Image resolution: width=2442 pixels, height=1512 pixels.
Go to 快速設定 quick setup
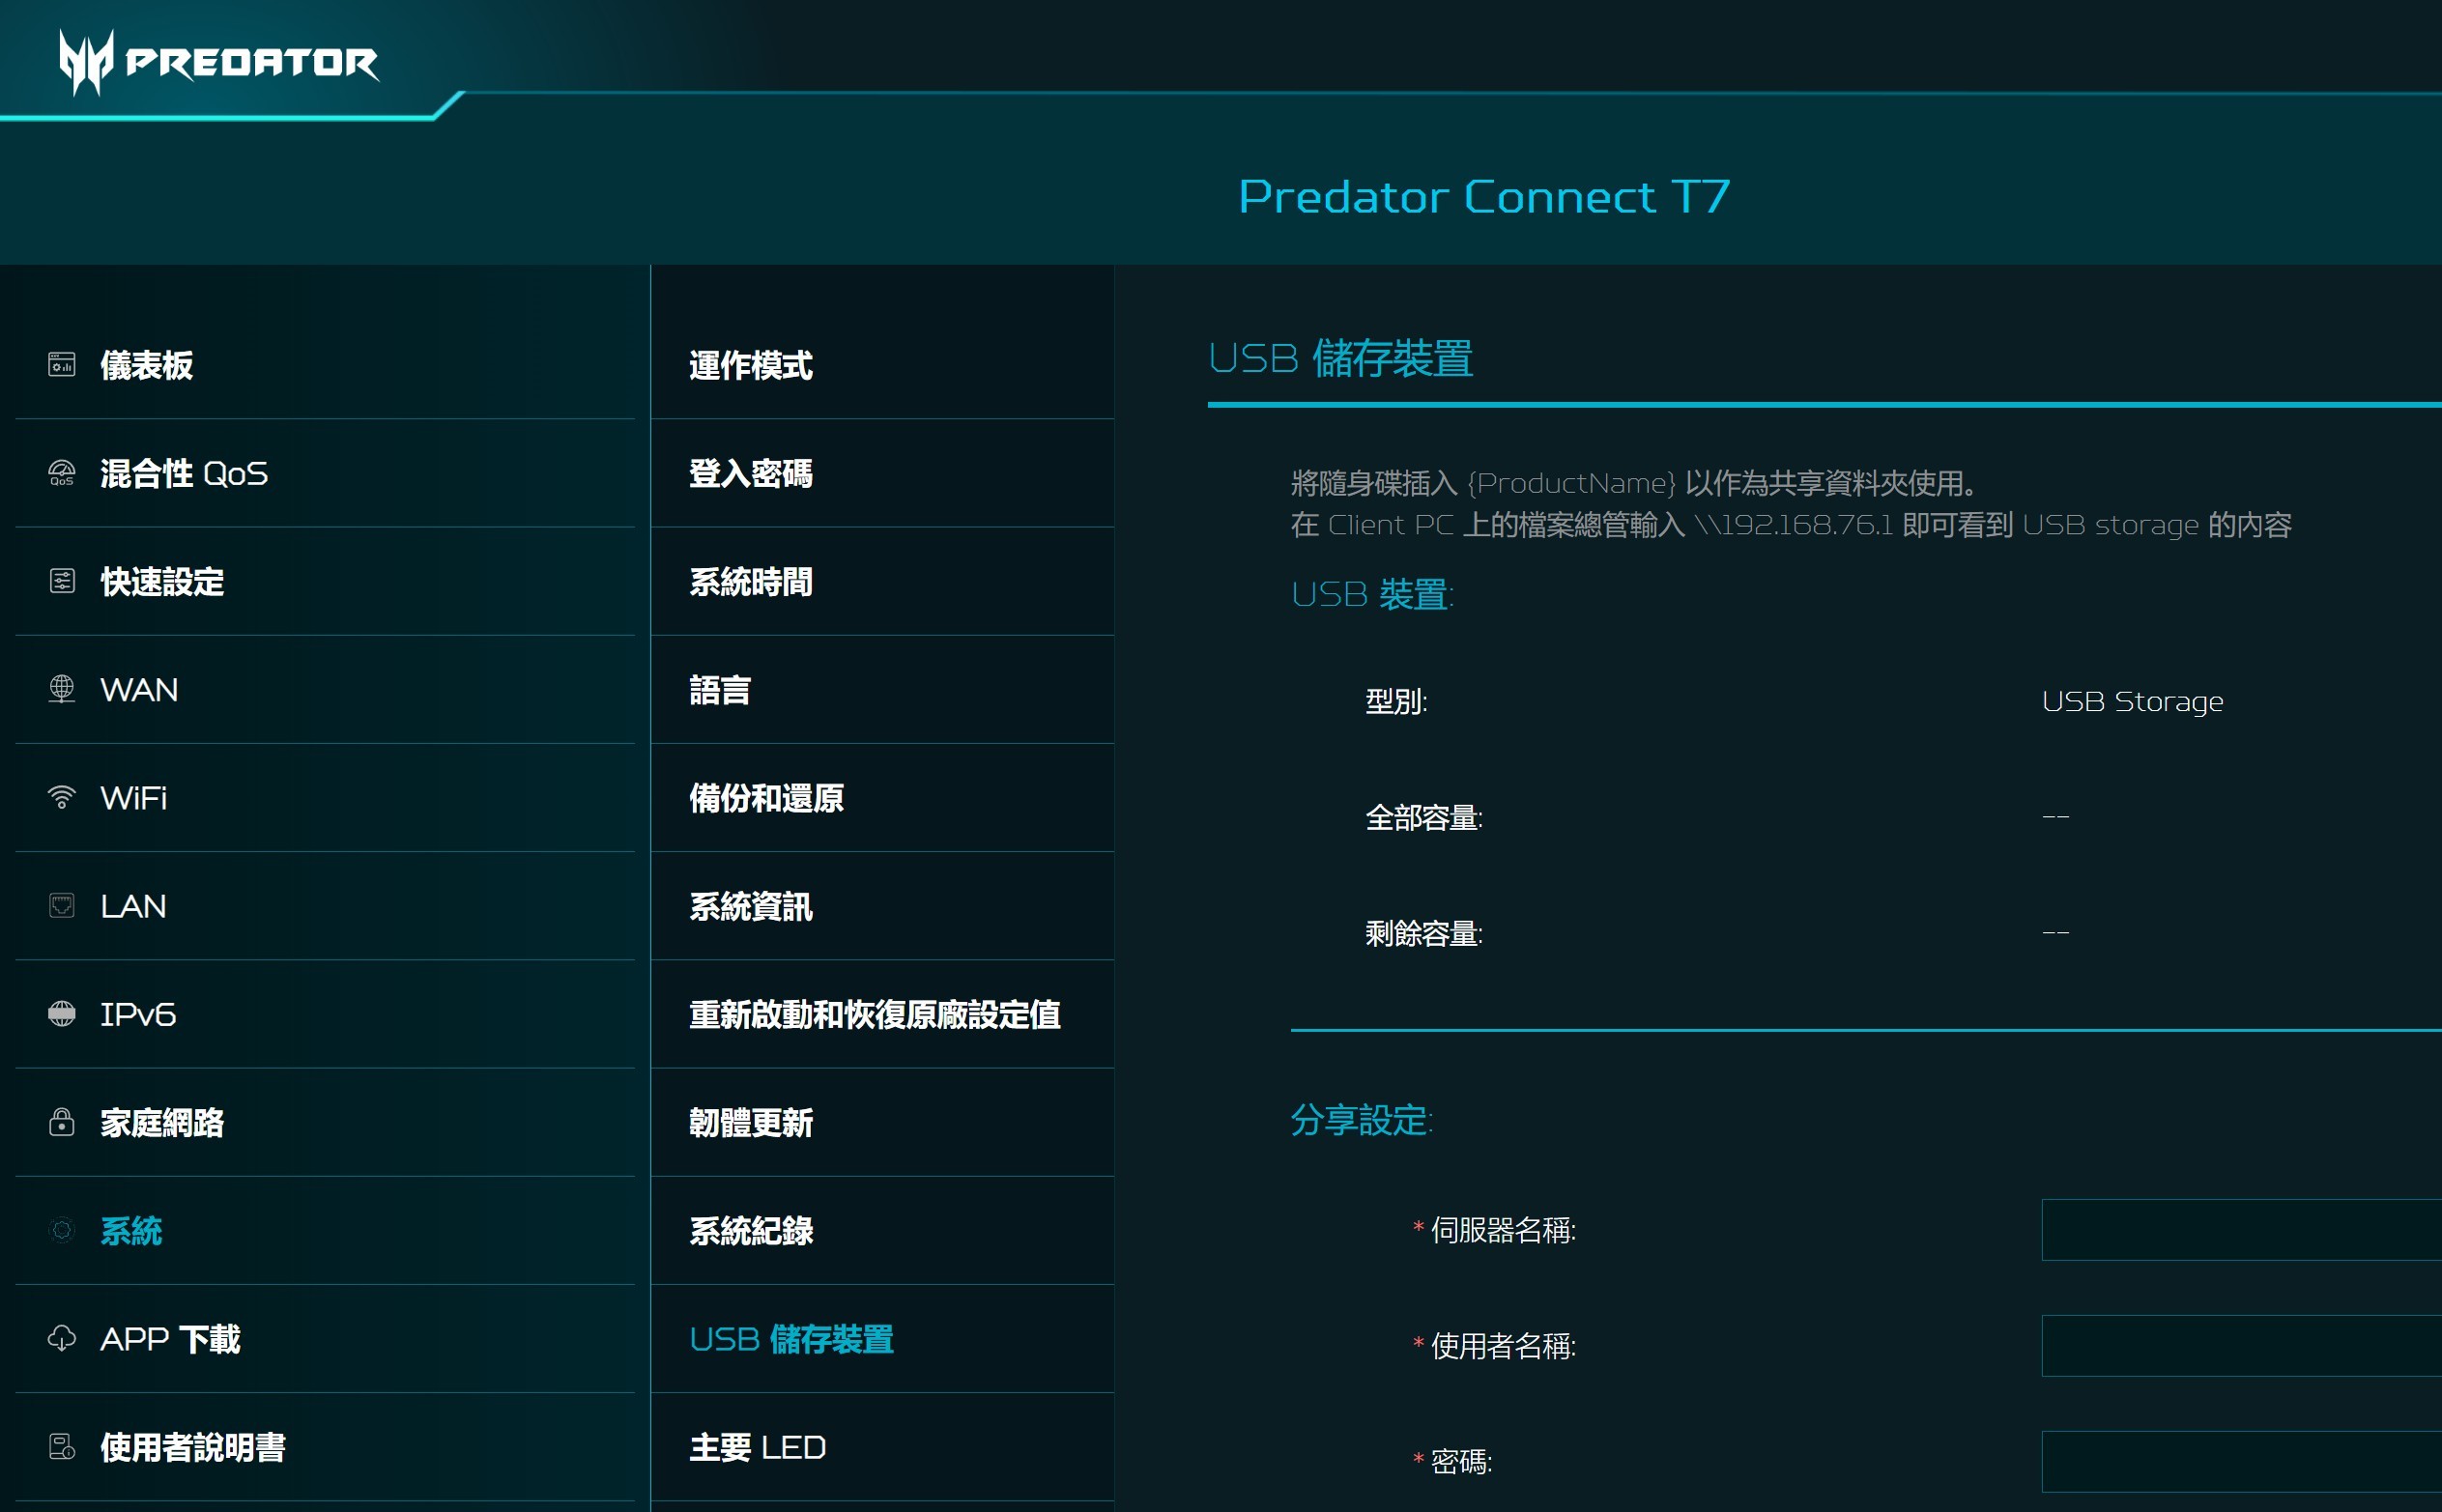[325, 581]
